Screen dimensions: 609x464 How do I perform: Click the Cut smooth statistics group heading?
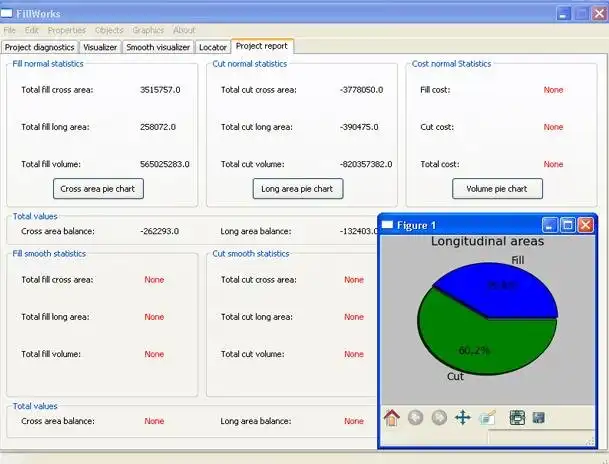(x=251, y=254)
